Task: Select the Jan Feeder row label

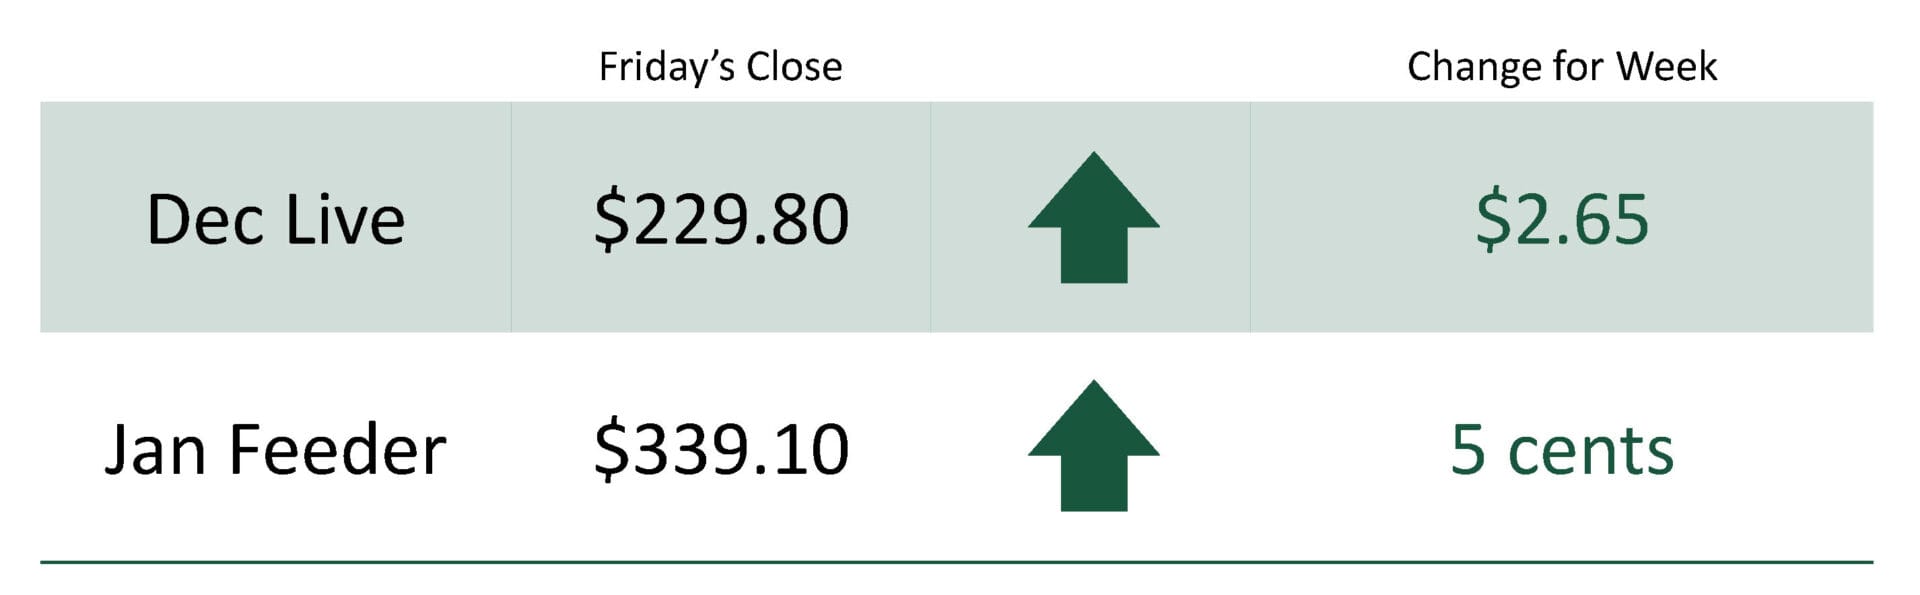Action: click(x=275, y=449)
